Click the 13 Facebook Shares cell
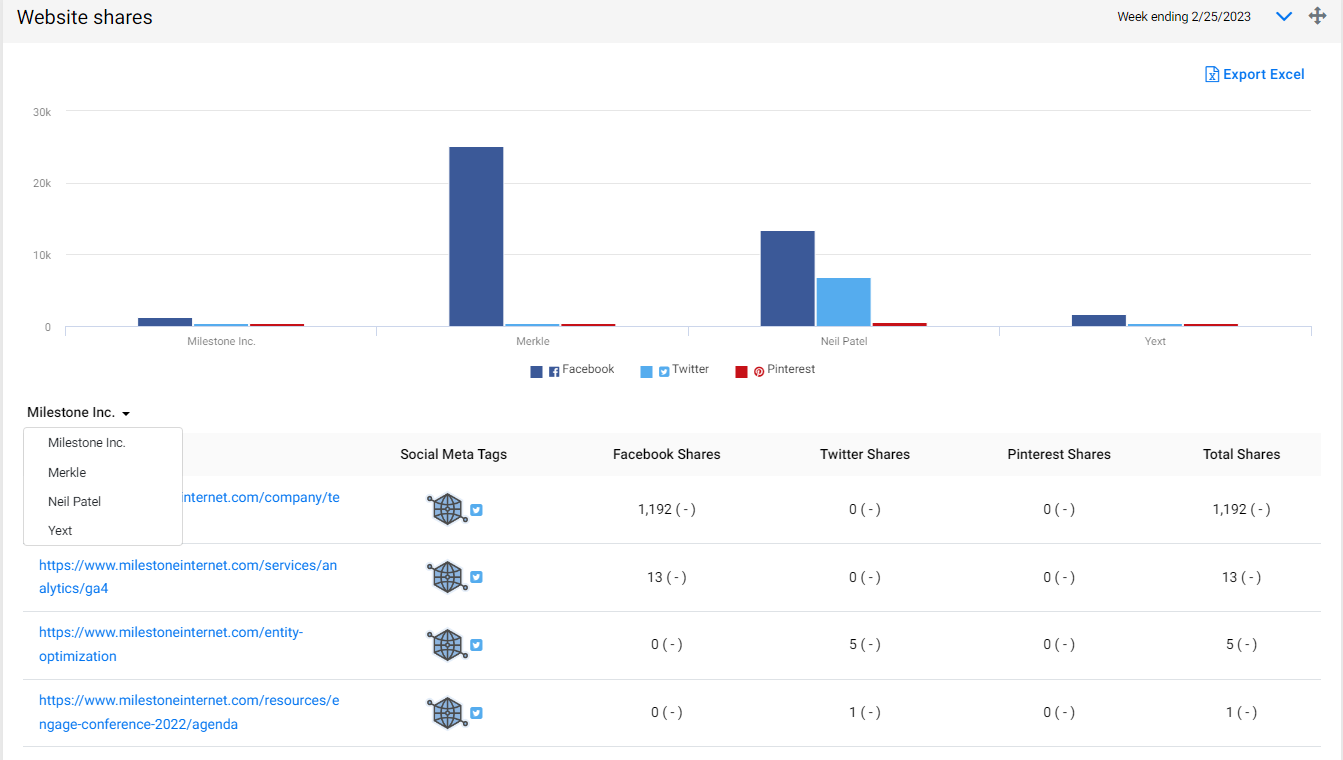Viewport: 1343px width, 760px height. (x=667, y=577)
